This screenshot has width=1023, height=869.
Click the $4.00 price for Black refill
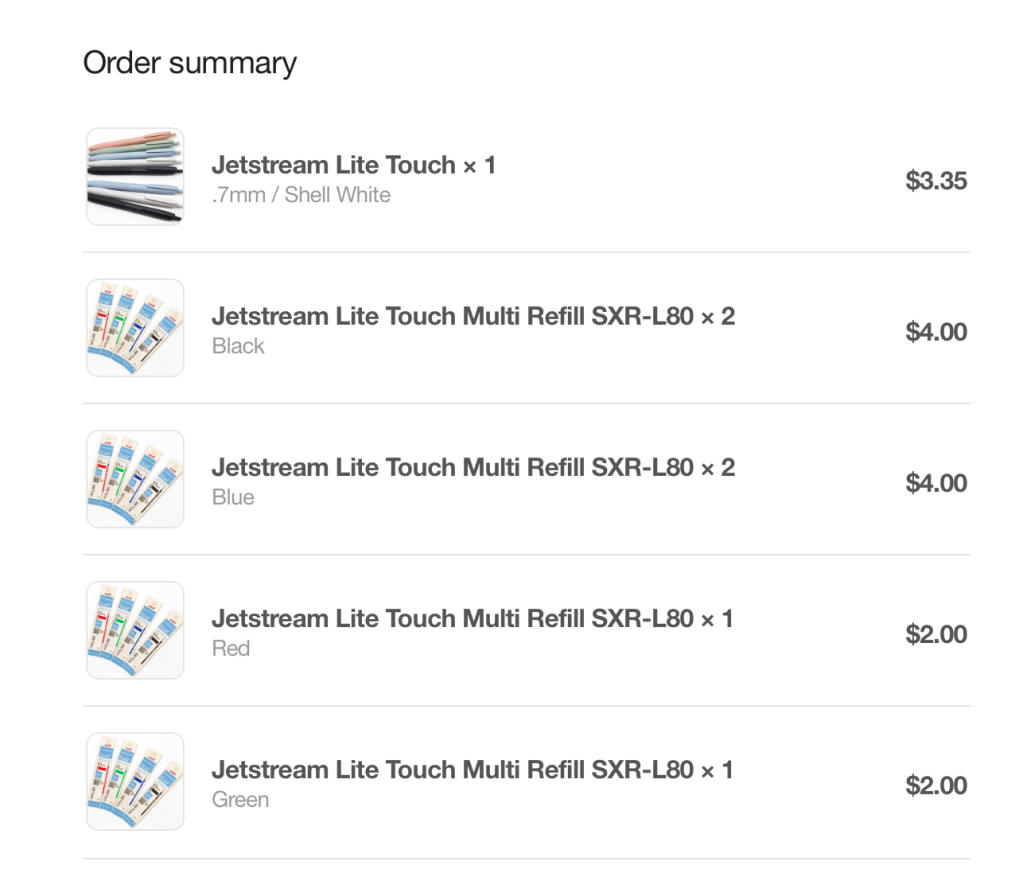click(936, 332)
